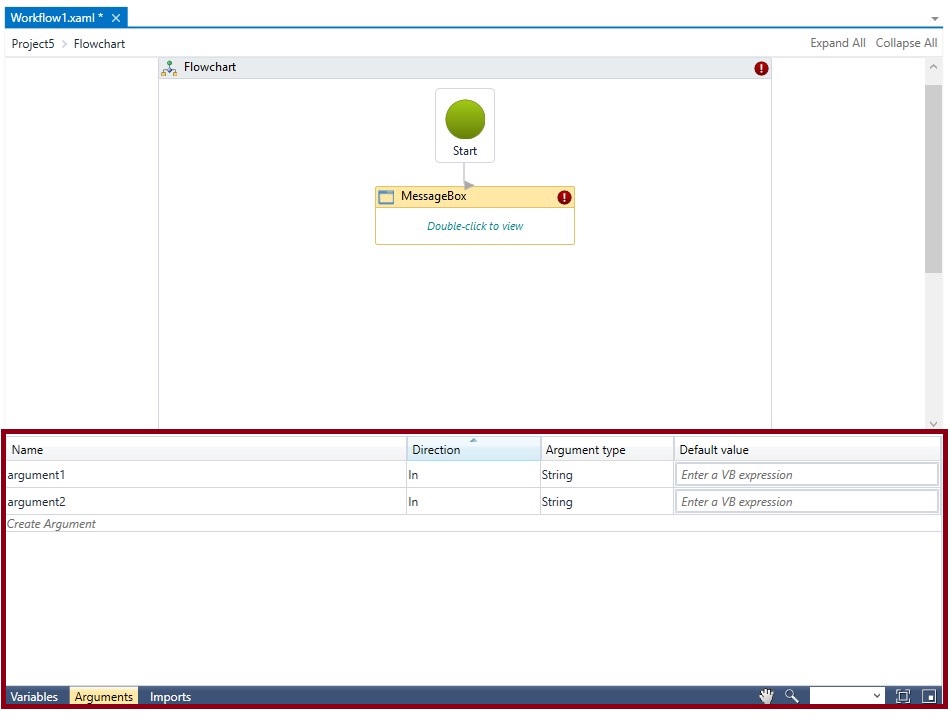Open Direction dropdown for argument1
The height and width of the screenshot is (719, 951).
click(x=473, y=475)
